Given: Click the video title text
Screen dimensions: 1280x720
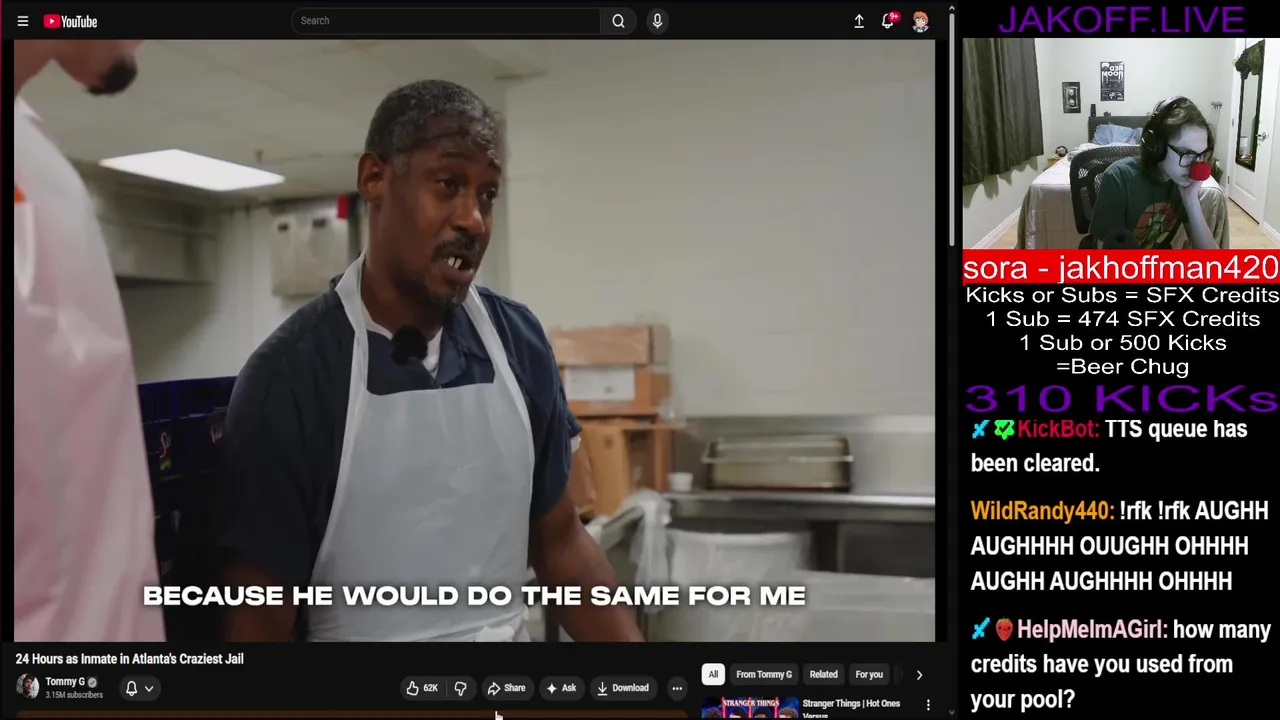Looking at the screenshot, I should pos(130,659).
